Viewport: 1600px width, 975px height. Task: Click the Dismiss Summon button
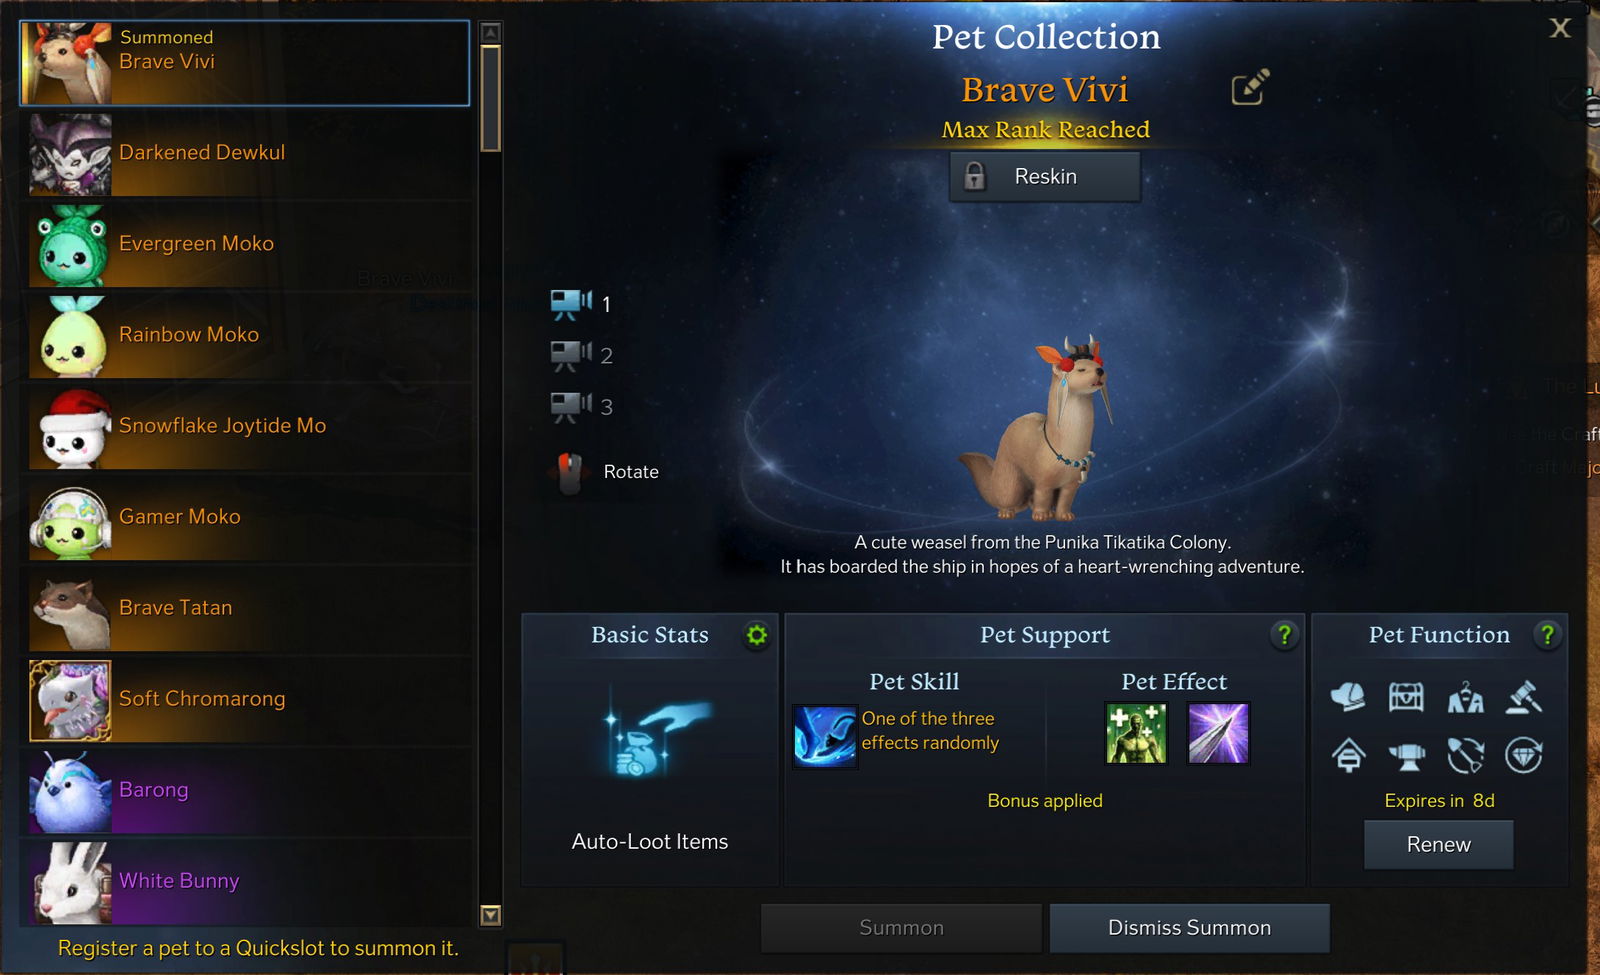pos(1190,928)
